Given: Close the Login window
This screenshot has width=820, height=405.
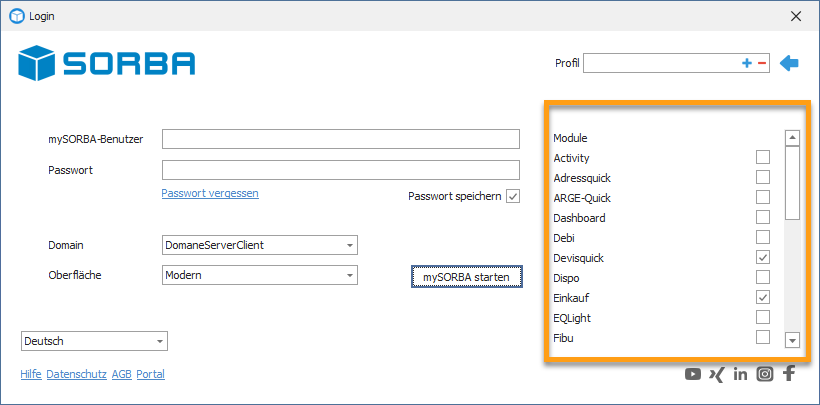Looking at the screenshot, I should (x=796, y=17).
